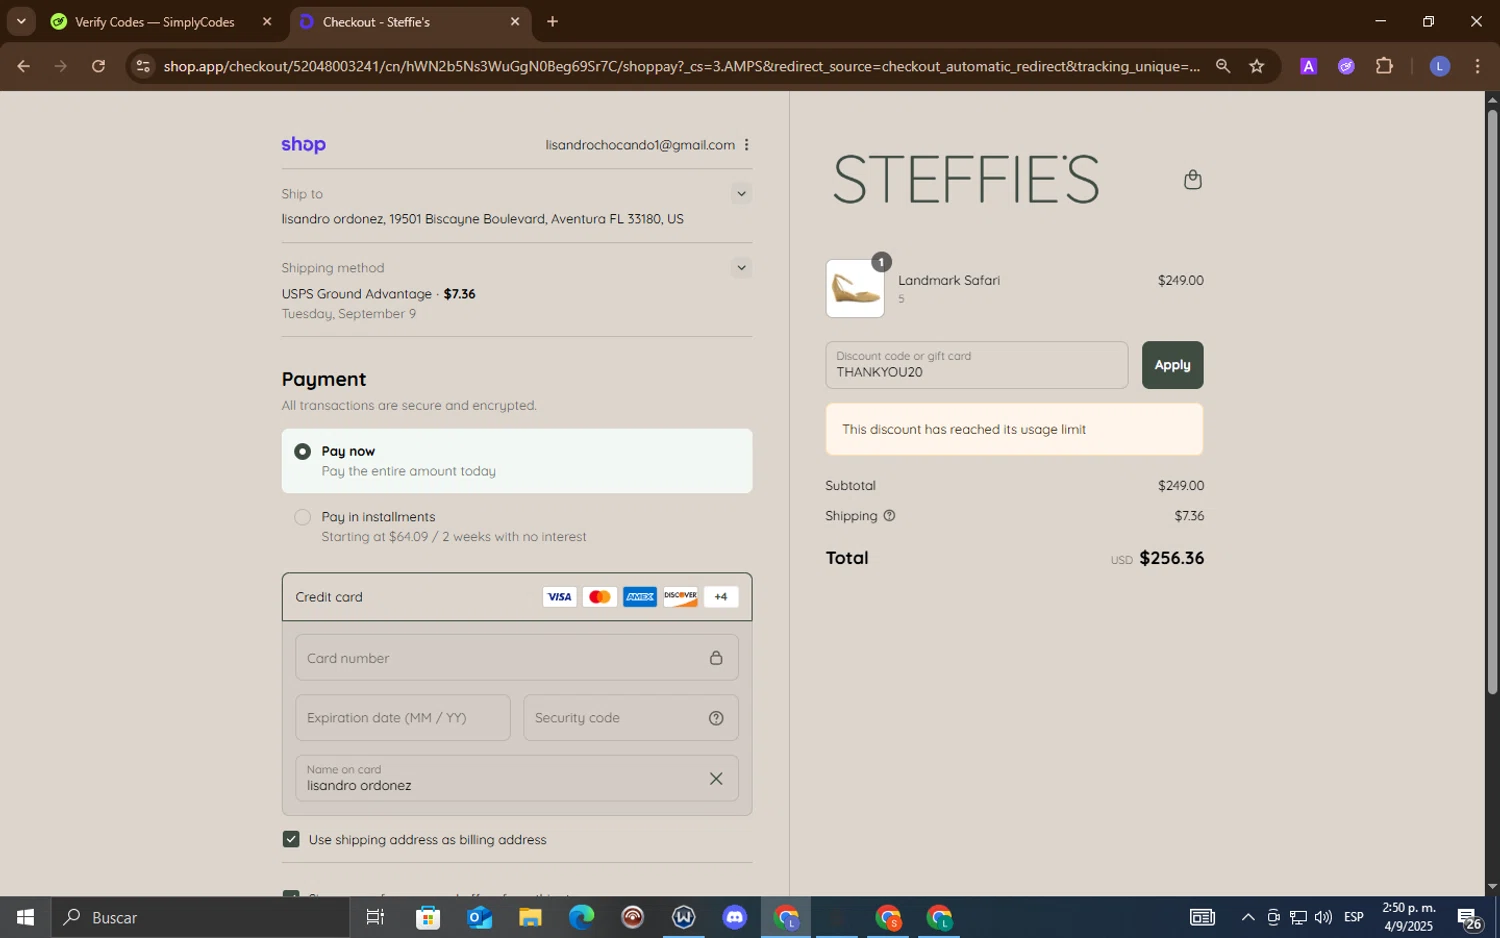This screenshot has height=938, width=1500.
Task: Click the Steffie's store logo
Action: click(965, 179)
